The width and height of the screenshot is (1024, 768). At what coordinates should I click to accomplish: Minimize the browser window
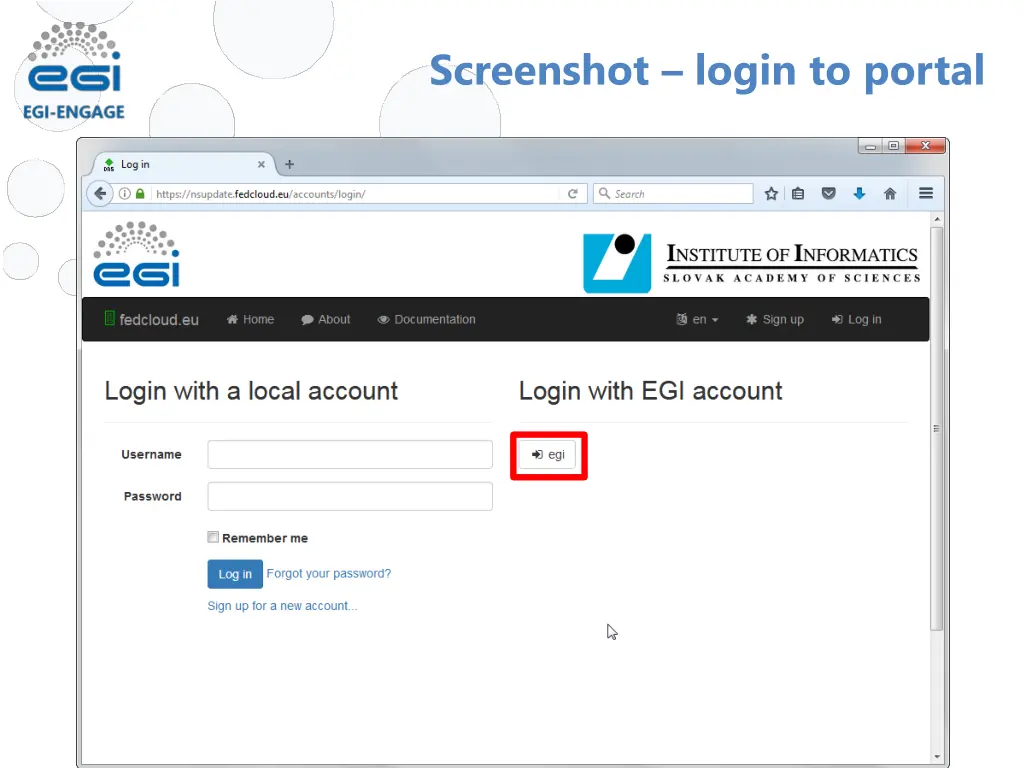point(870,146)
